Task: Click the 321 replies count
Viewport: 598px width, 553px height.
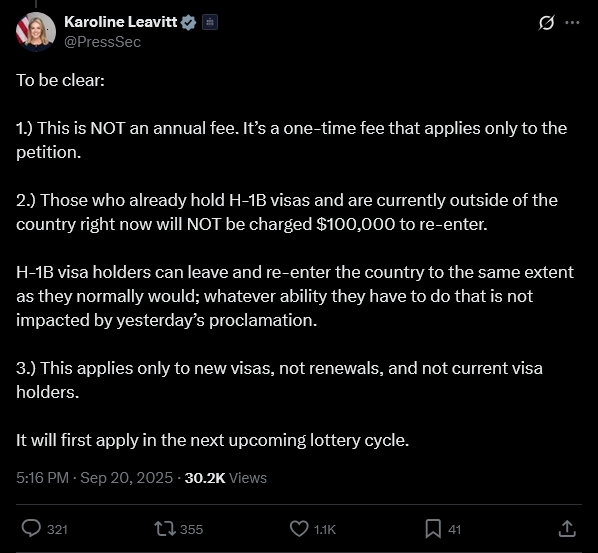Action: tap(57, 530)
